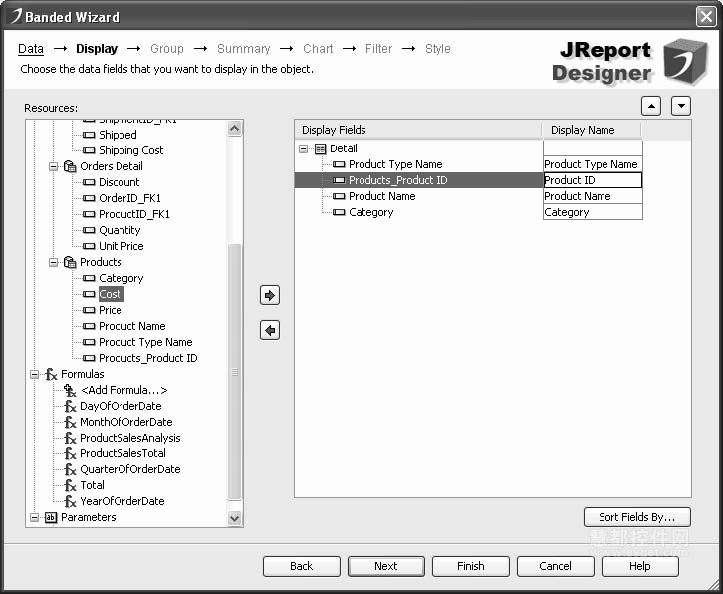Click field icon beside Product Type Name in Display Fields
The image size is (723, 594).
339,164
